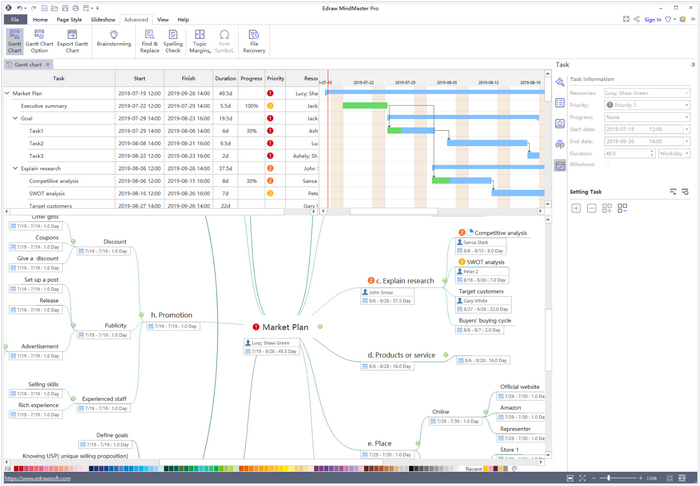Select the Executive summary green Gantt bar
The height and width of the screenshot is (486, 700).
tap(365, 105)
